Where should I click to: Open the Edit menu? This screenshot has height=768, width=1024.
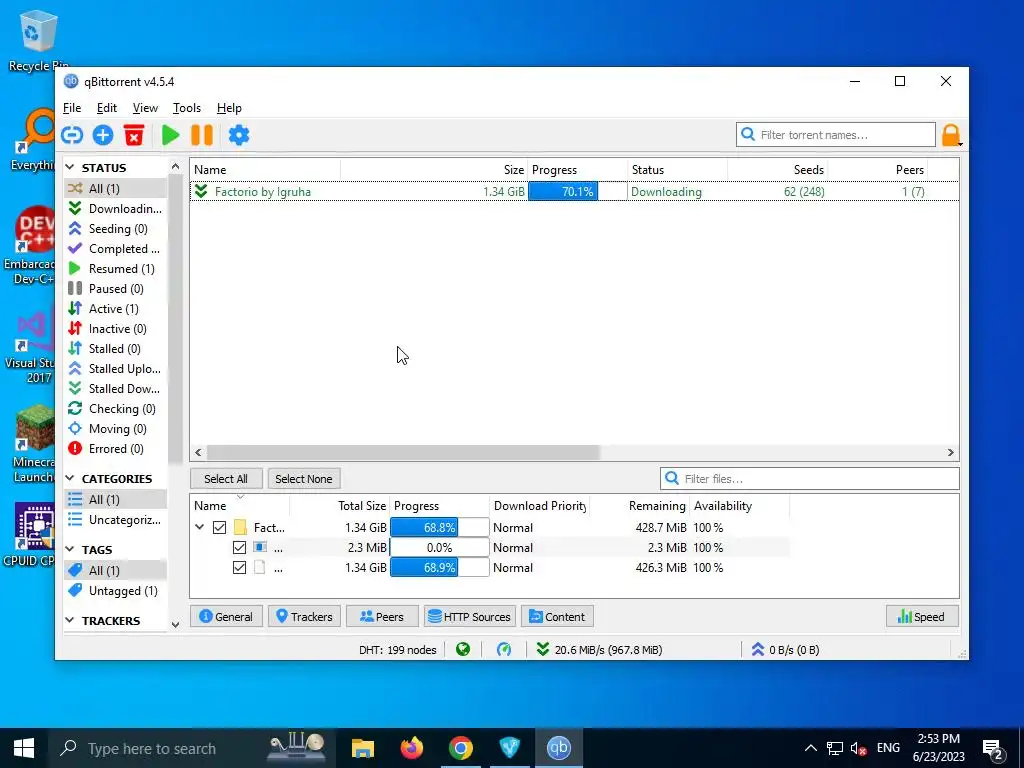pos(106,108)
